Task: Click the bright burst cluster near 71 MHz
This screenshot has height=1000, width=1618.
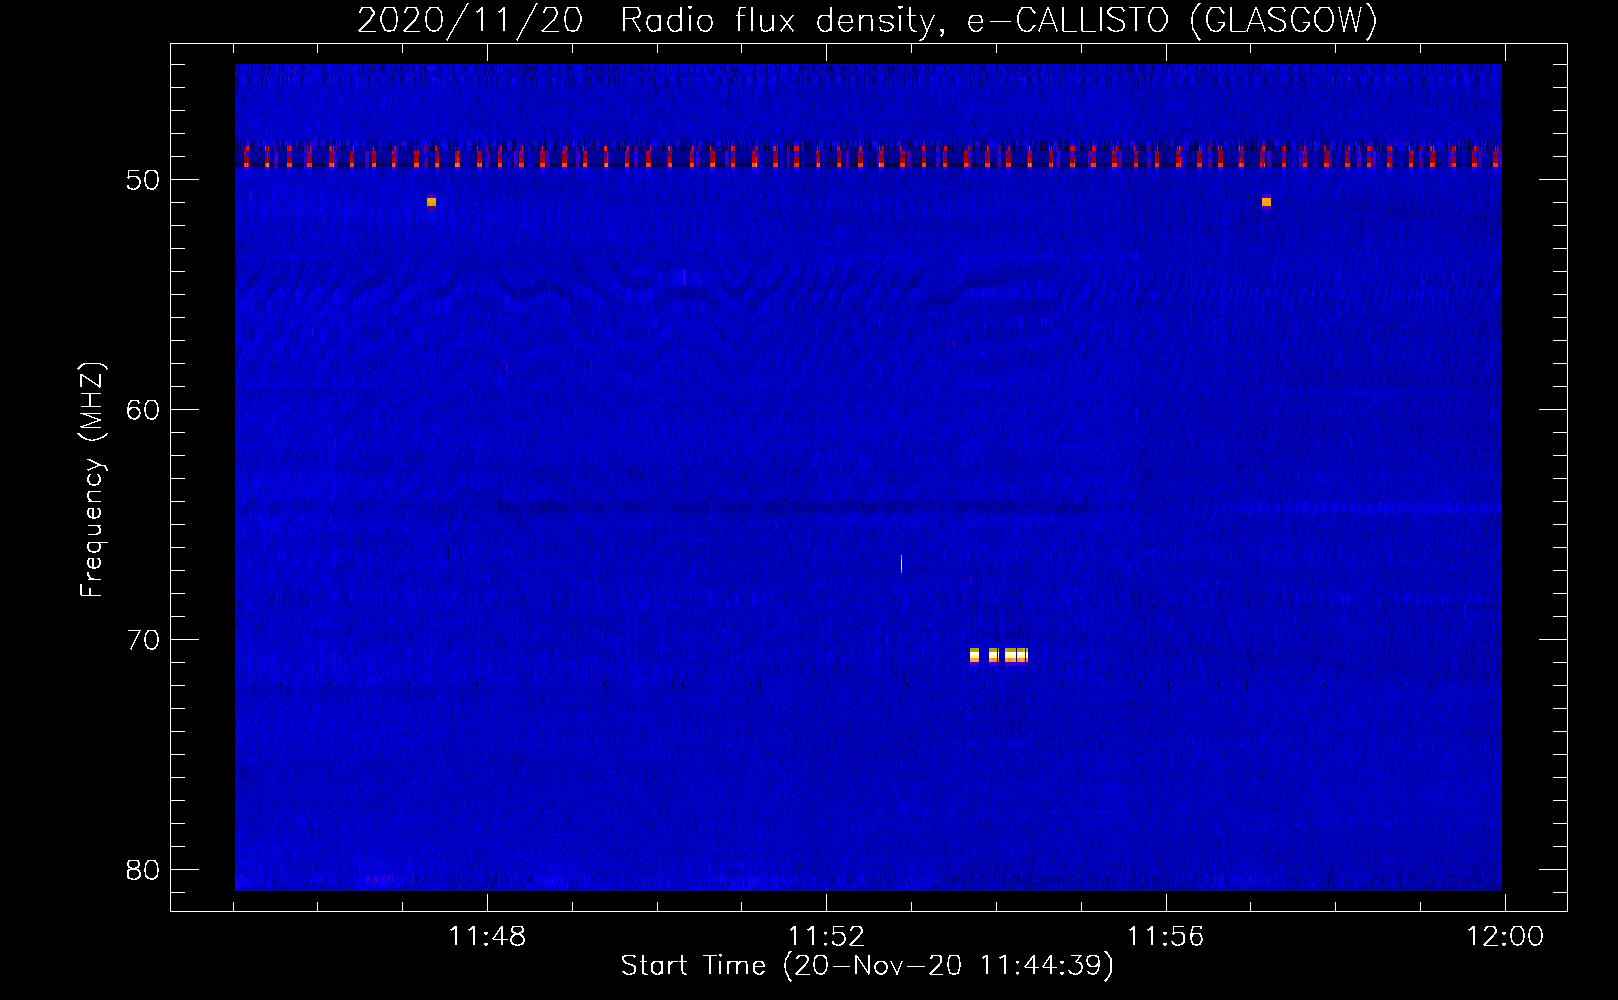Action: (x=998, y=656)
